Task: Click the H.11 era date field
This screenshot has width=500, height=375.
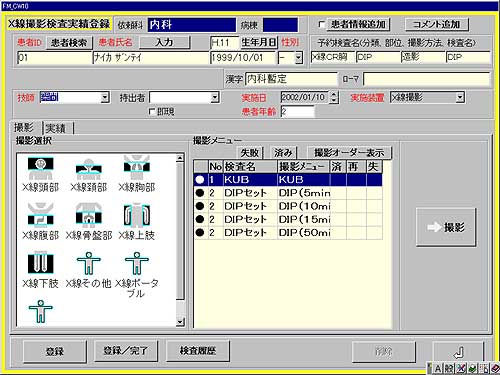Action: pos(225,43)
